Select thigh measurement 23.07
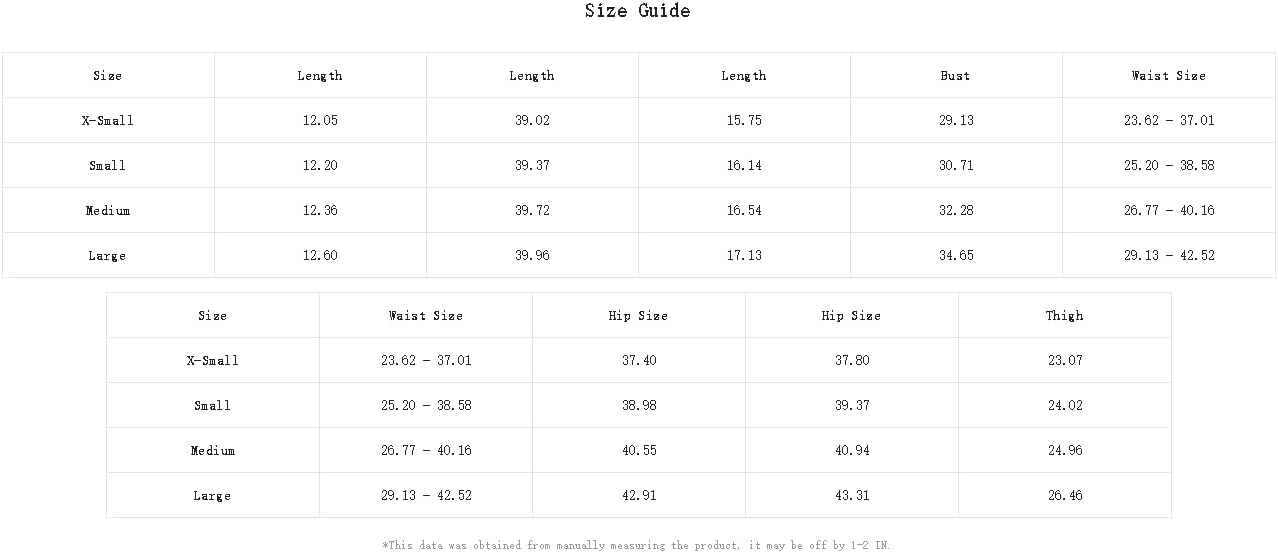This screenshot has height=553, width=1278. pyautogui.click(x=1064, y=360)
